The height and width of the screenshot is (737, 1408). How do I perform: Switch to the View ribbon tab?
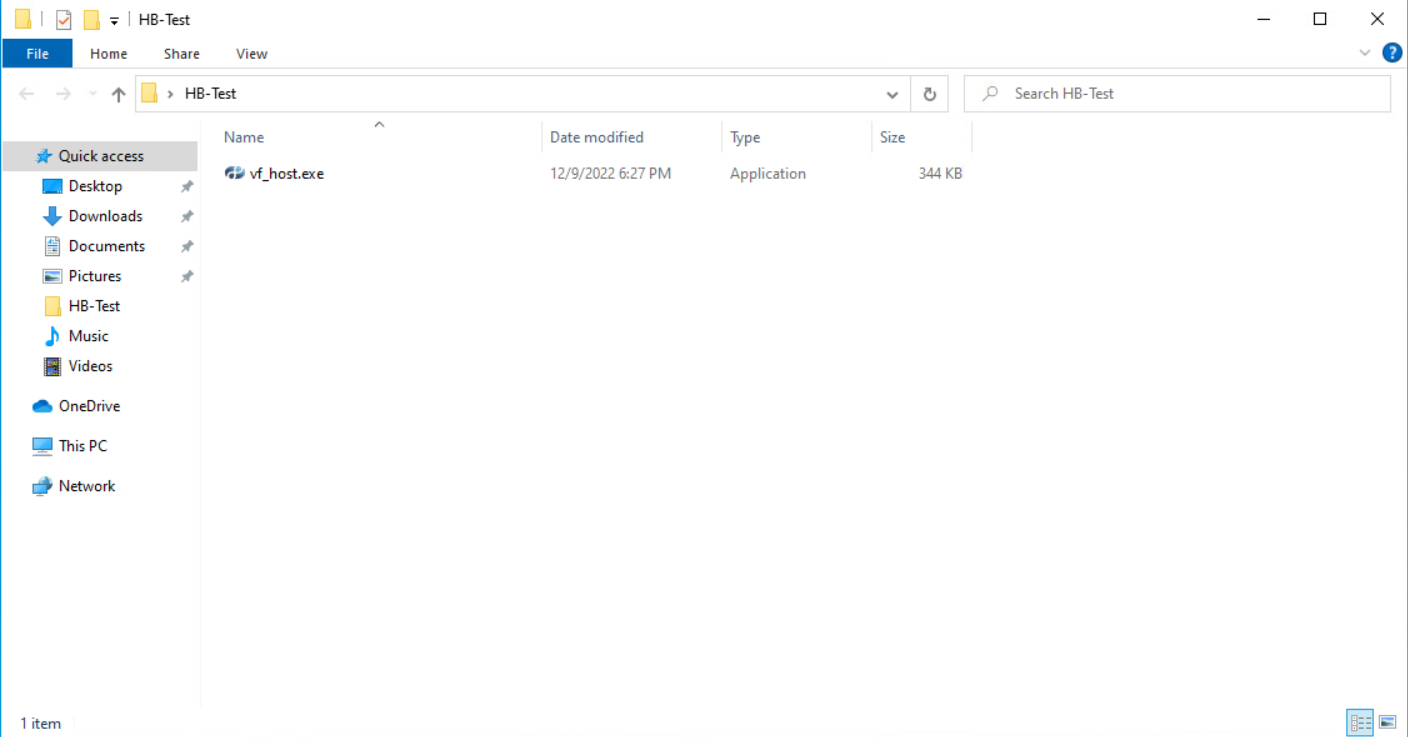point(251,53)
